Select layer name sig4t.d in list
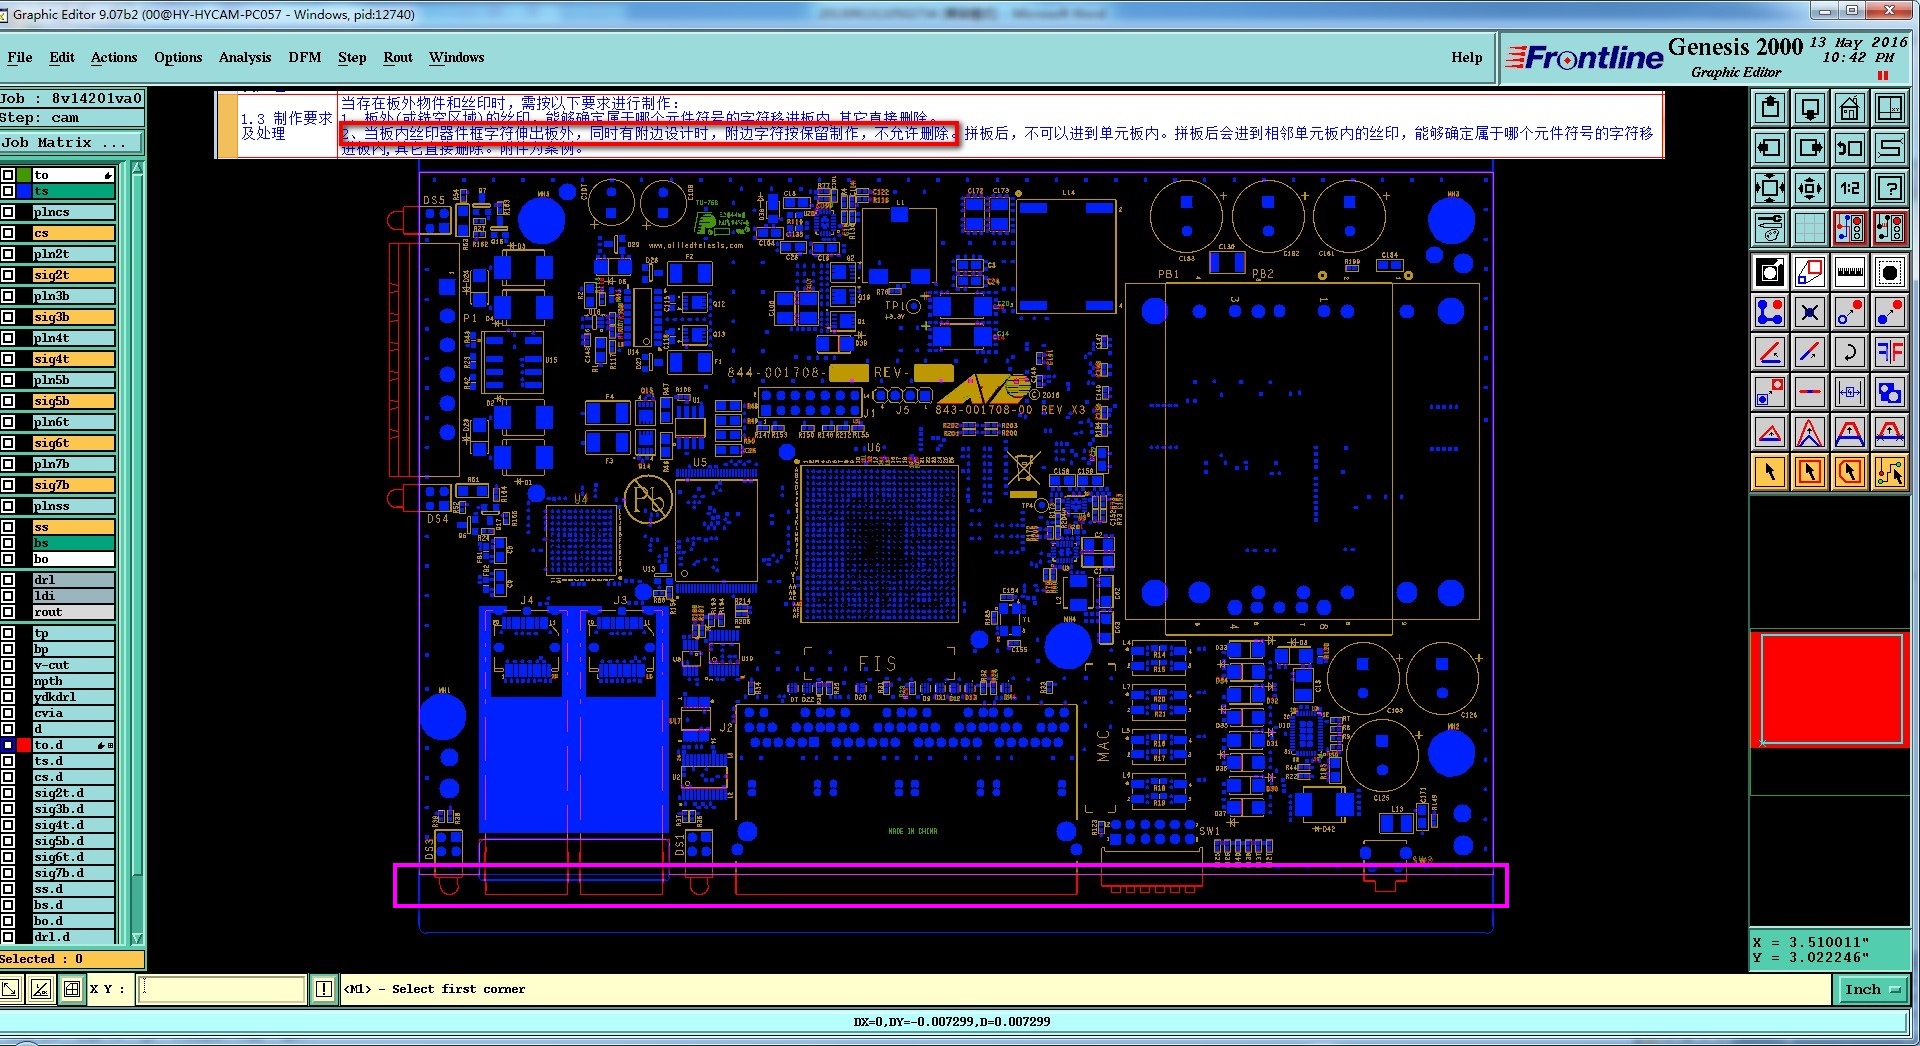The height and width of the screenshot is (1046, 1920). 73,825
